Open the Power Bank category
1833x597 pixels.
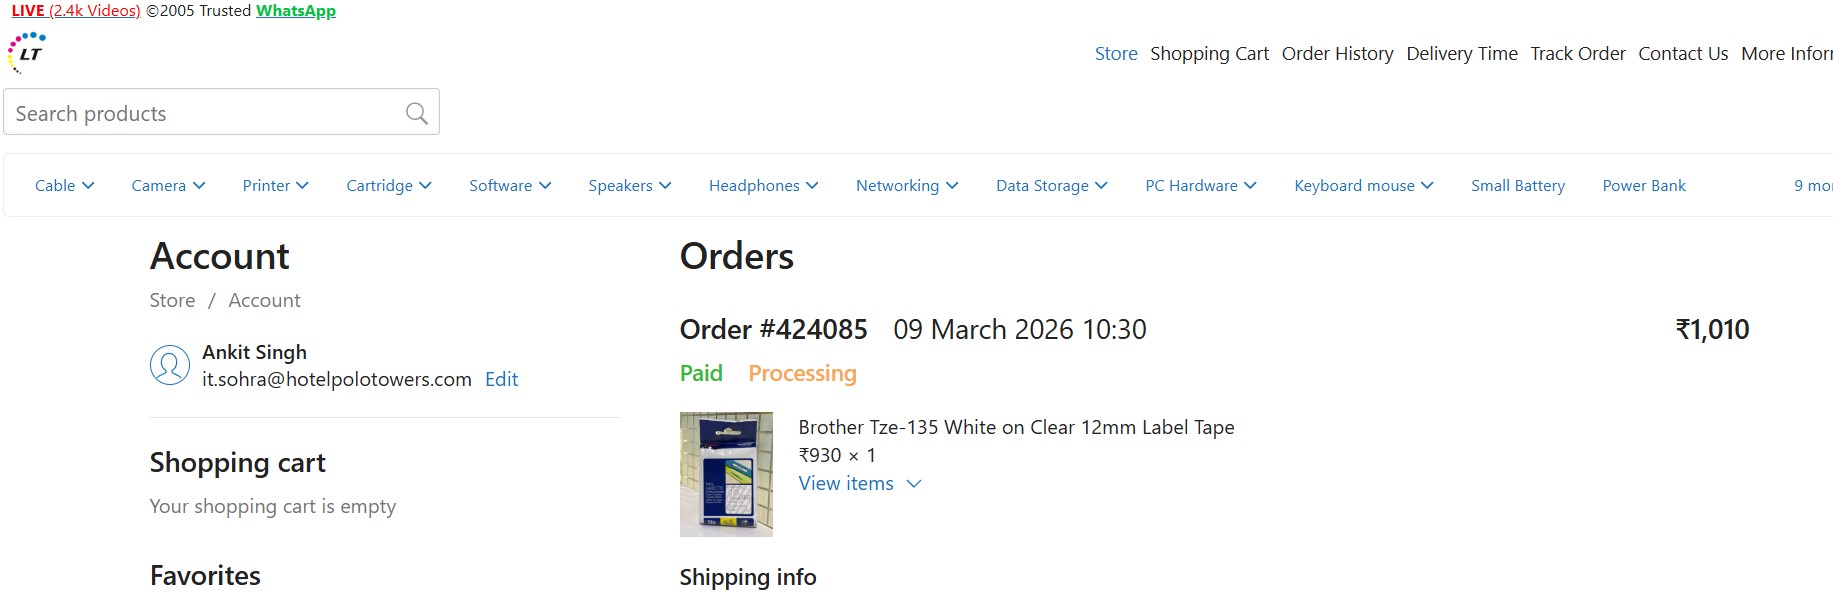point(1643,186)
